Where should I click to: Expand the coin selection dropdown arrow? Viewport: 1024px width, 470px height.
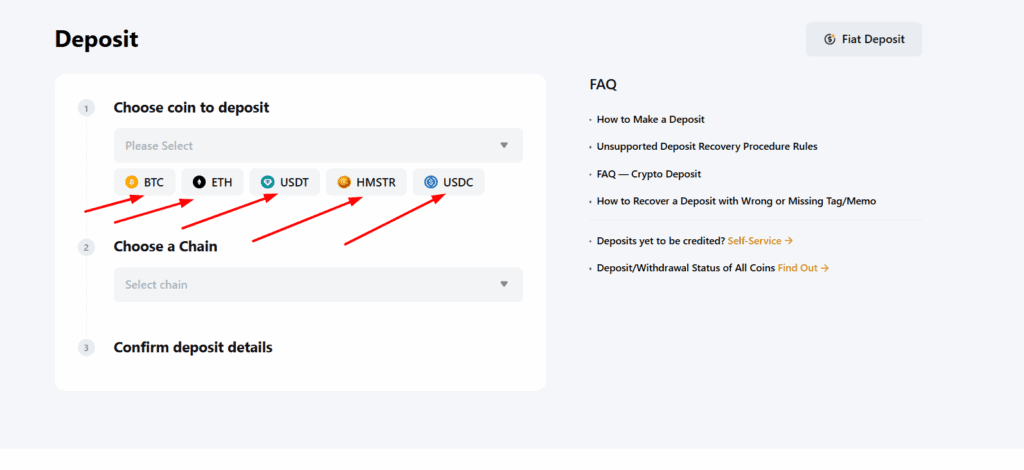(504, 146)
